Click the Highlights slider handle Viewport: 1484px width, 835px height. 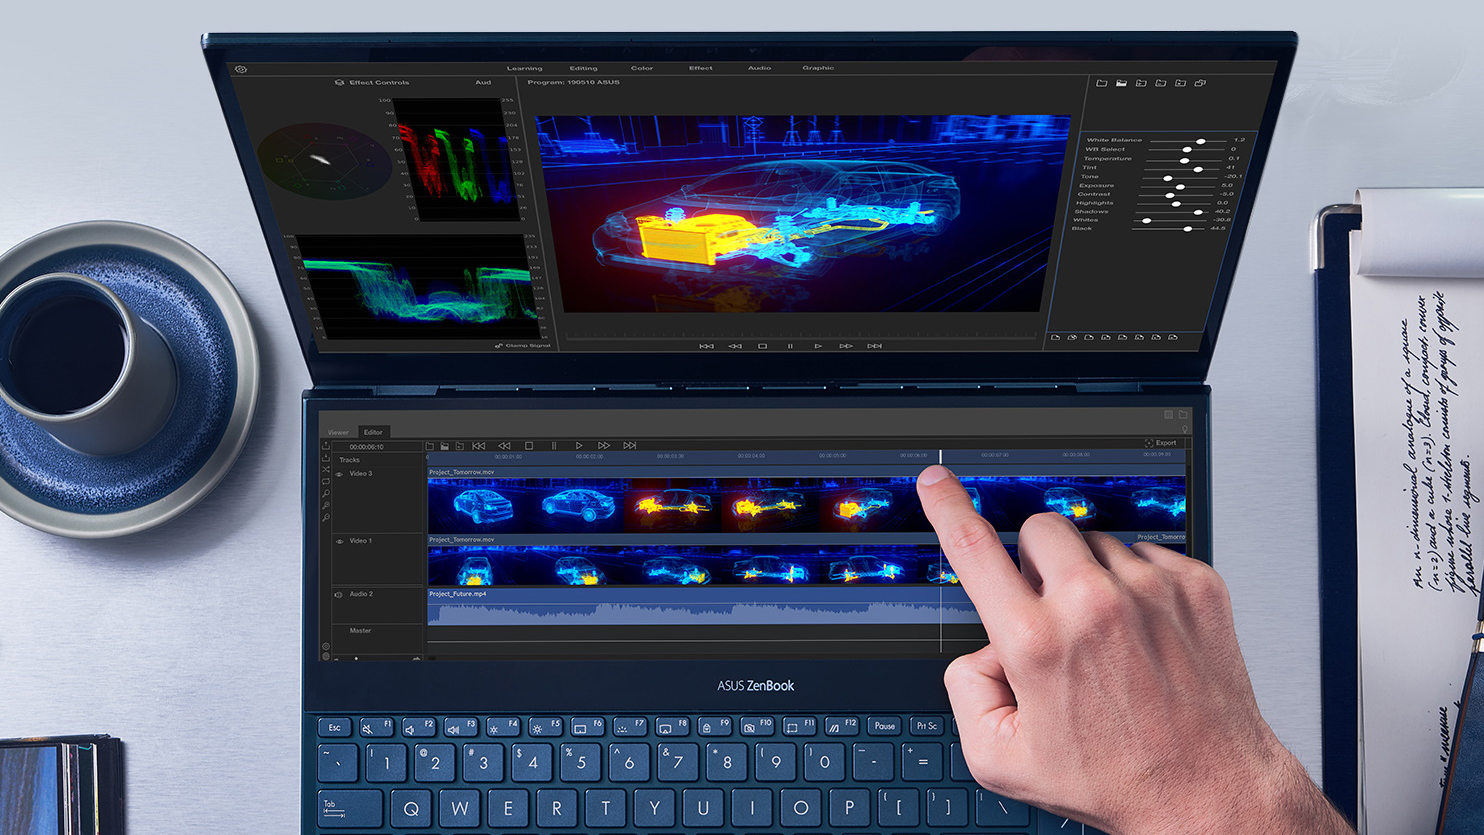coord(1177,203)
